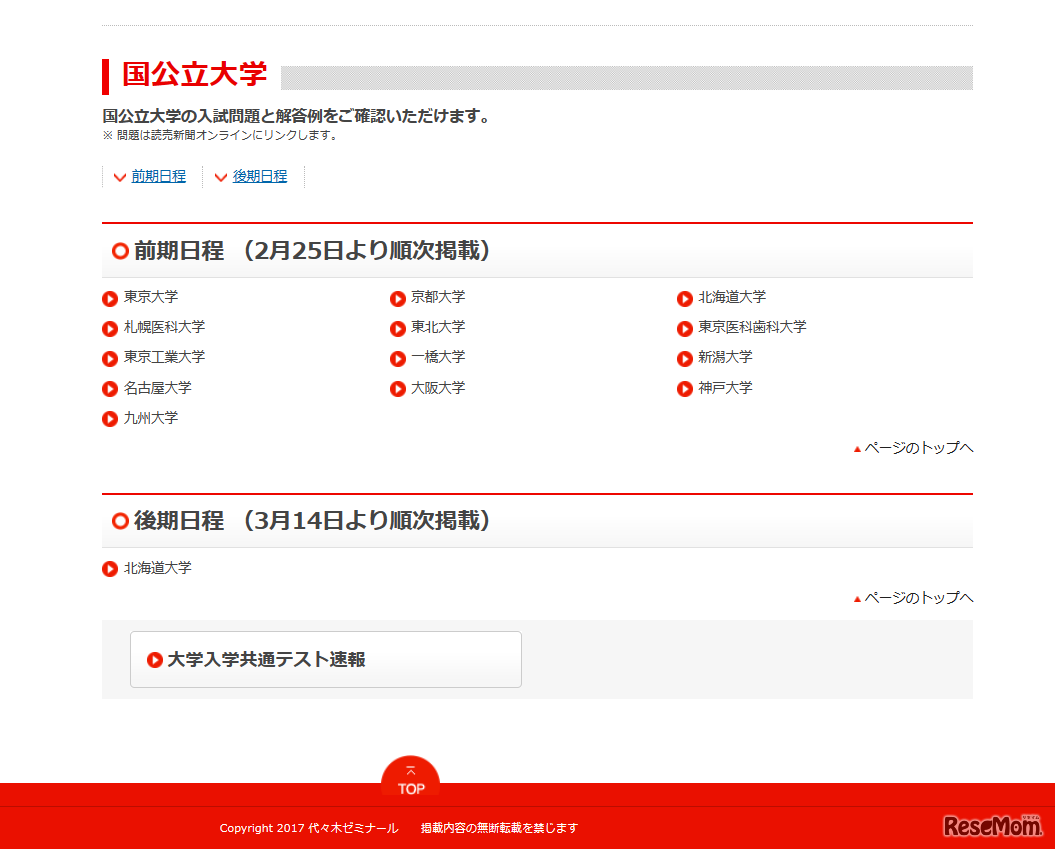Click the chevron before 前期日程 anchor
The image size is (1055, 849).
click(120, 177)
